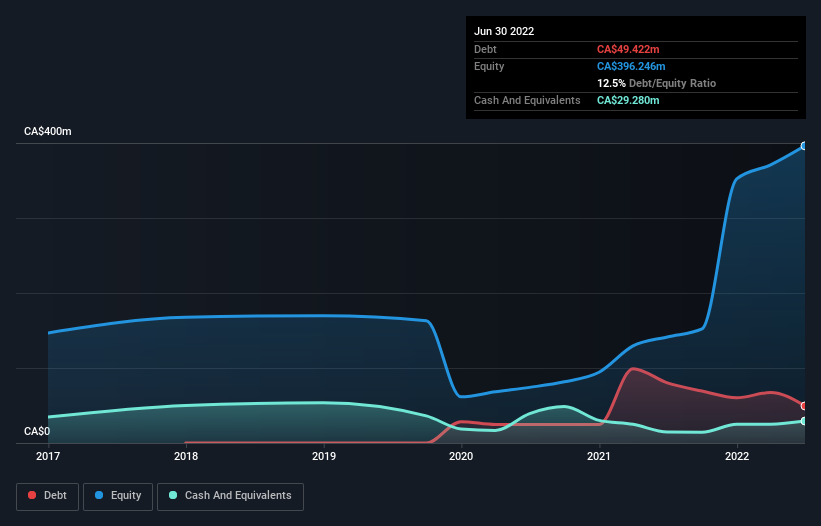The height and width of the screenshot is (526, 821).
Task: Click the Debt row label in tooltip
Action: coord(485,49)
